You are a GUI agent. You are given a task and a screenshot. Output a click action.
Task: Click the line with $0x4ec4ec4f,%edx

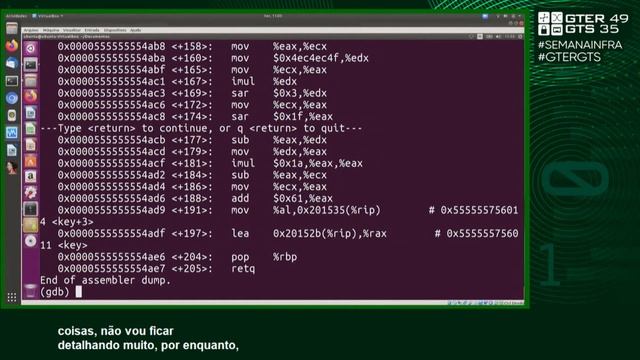coord(213,58)
